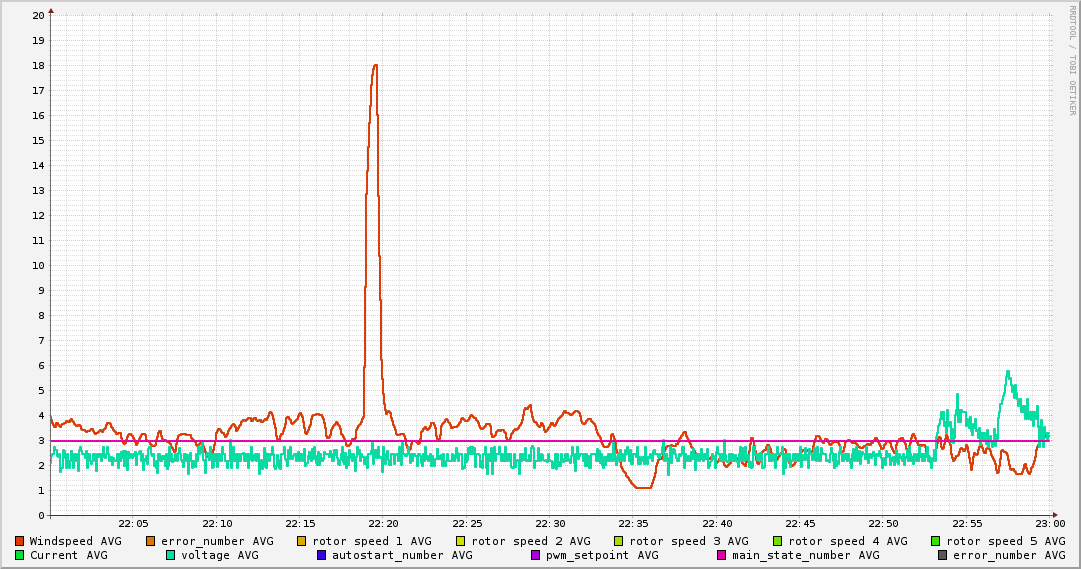Click the 22:40 time axis label
This screenshot has height=569, width=1081.
718,524
